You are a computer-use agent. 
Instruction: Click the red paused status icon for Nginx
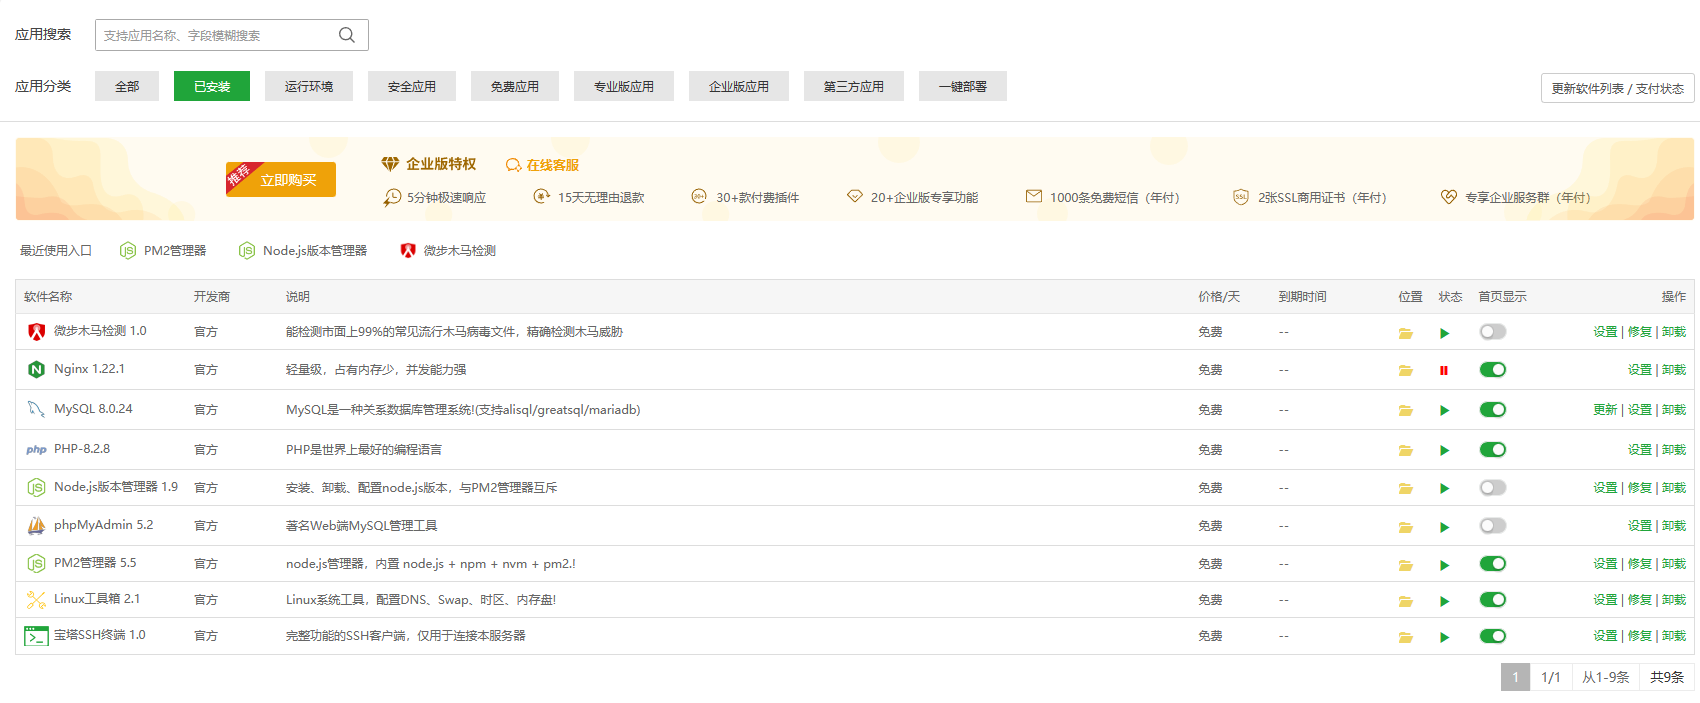(1444, 371)
